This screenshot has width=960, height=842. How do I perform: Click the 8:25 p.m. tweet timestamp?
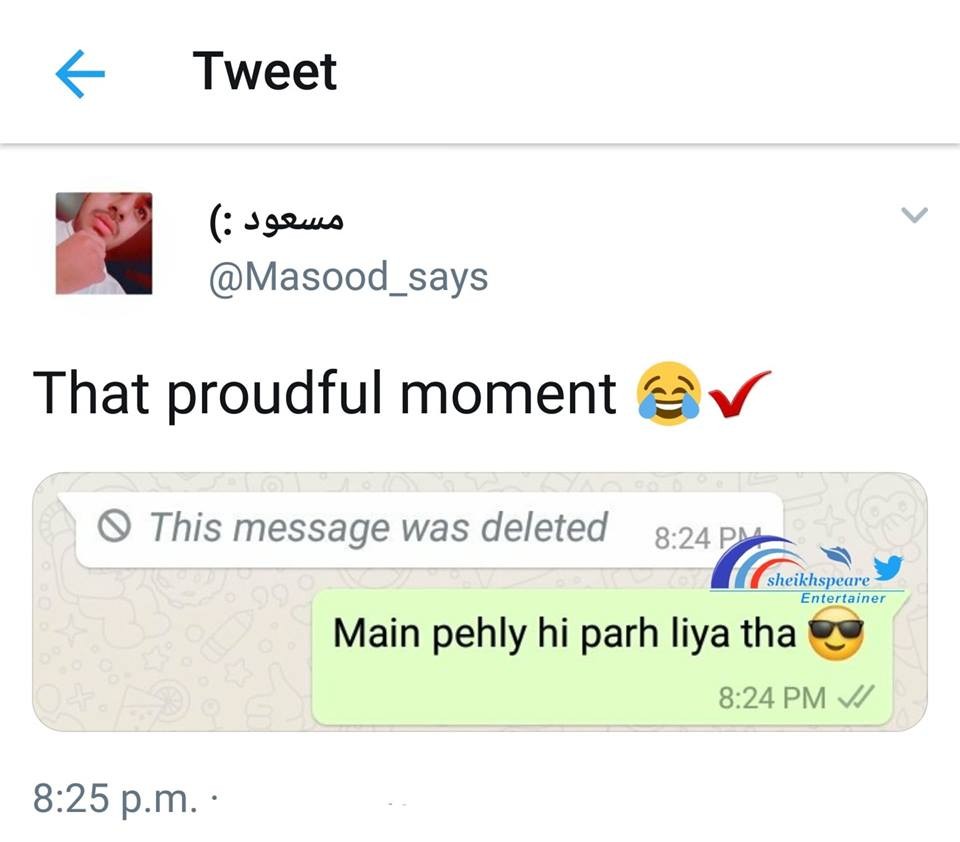pos(115,798)
